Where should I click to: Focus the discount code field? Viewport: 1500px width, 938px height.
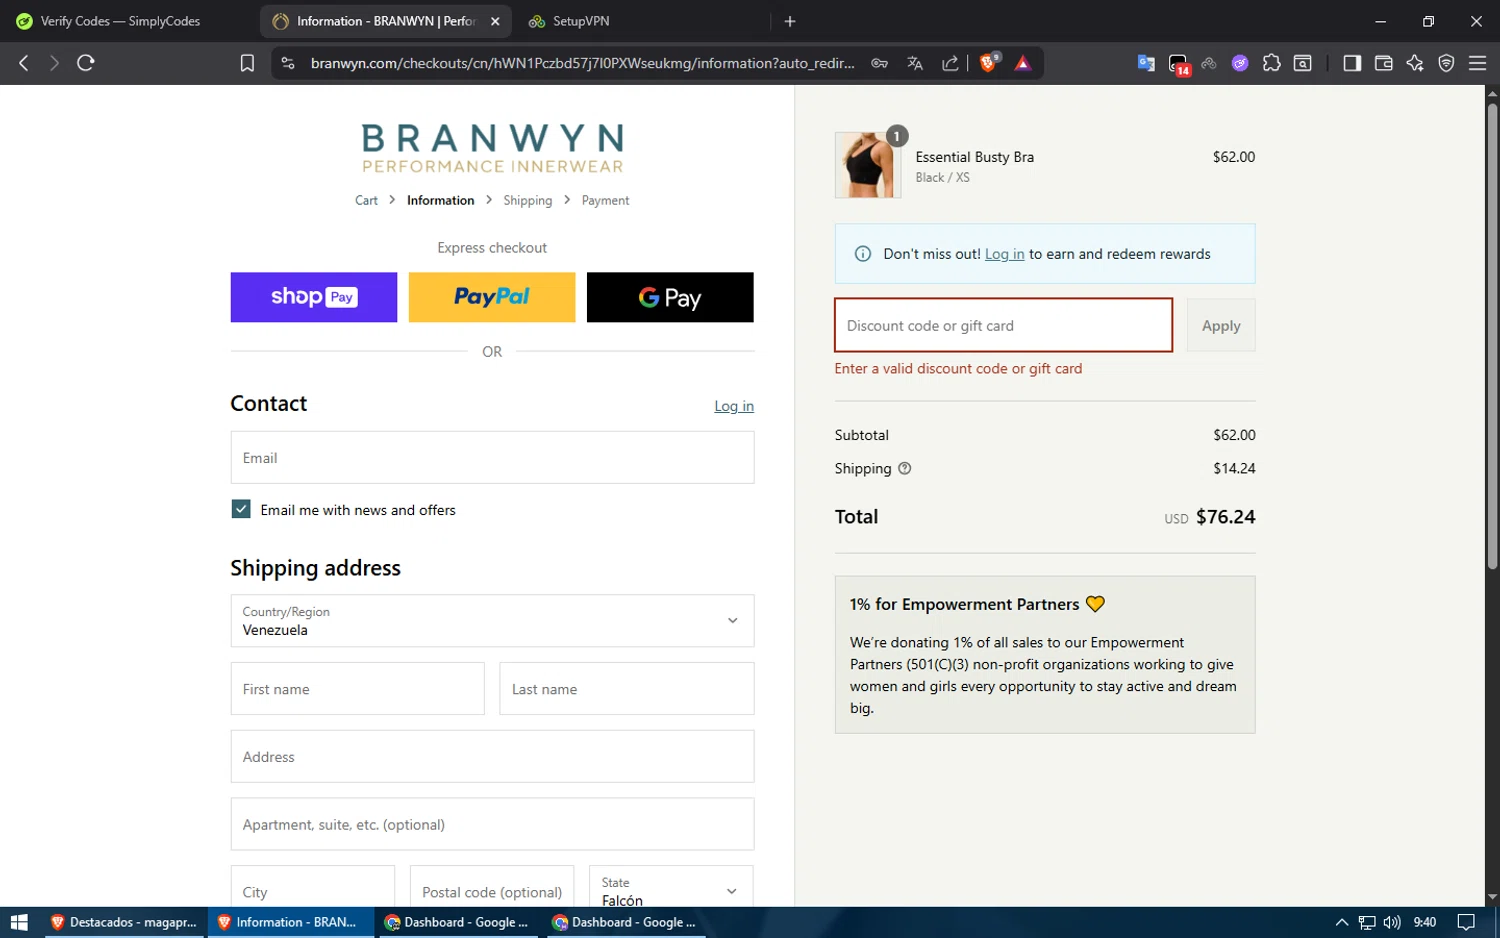(x=1003, y=325)
